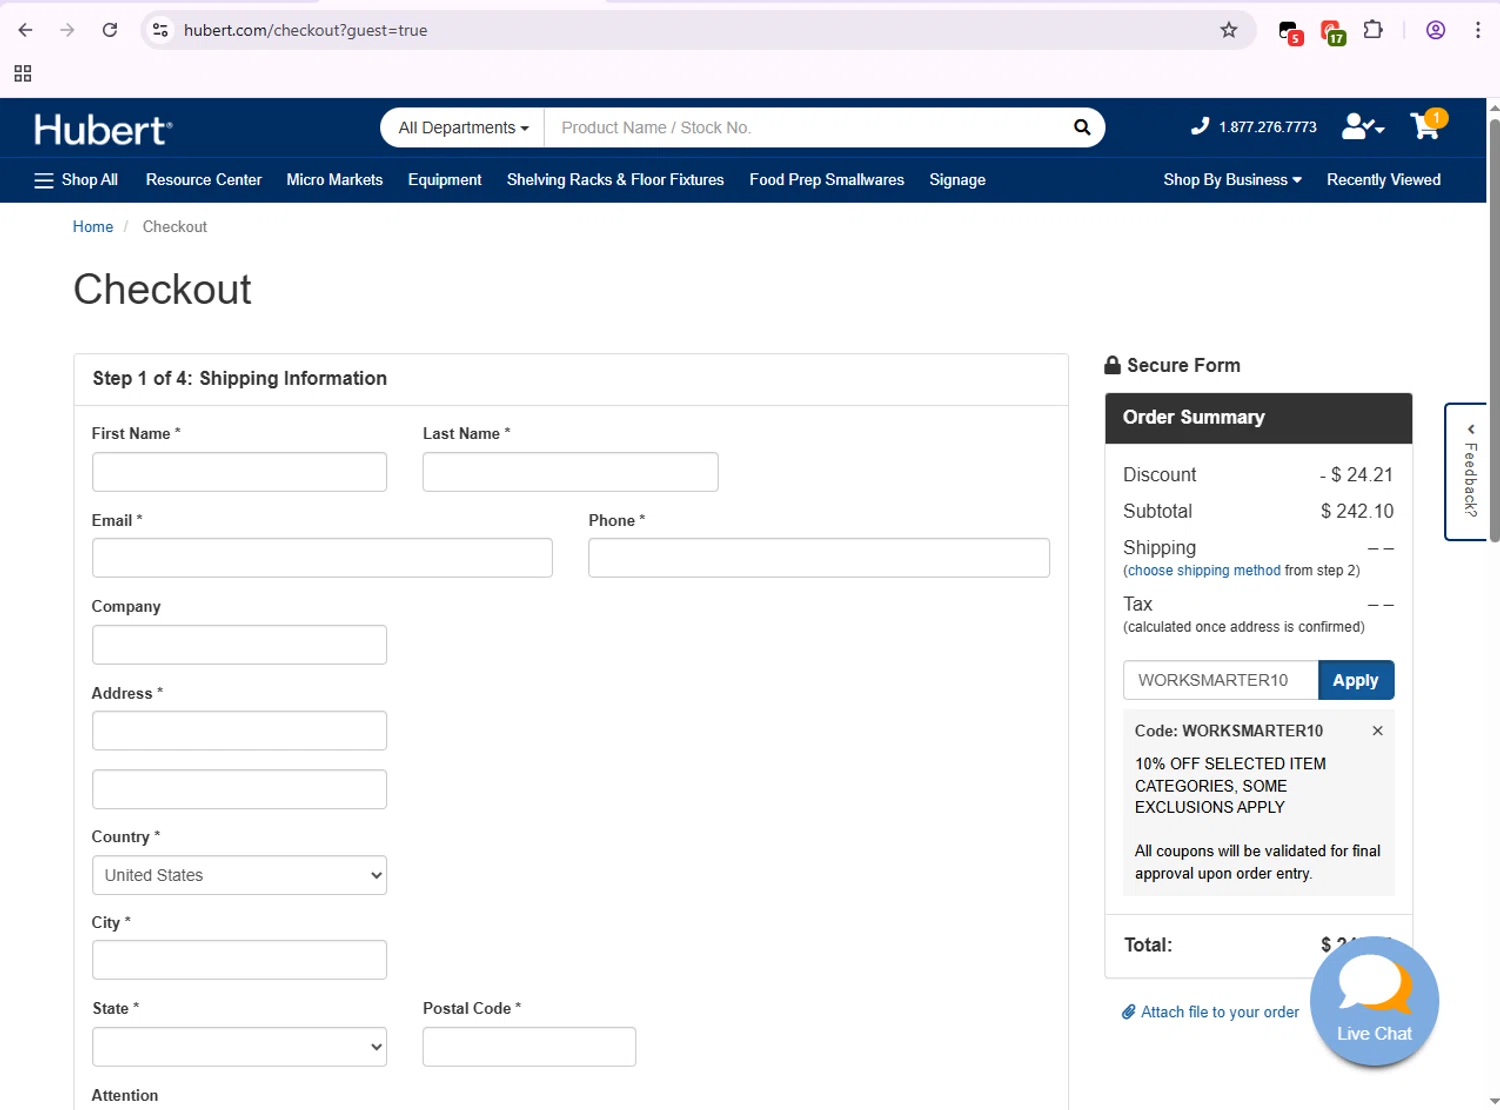
Task: Click the Company field
Action: point(239,645)
